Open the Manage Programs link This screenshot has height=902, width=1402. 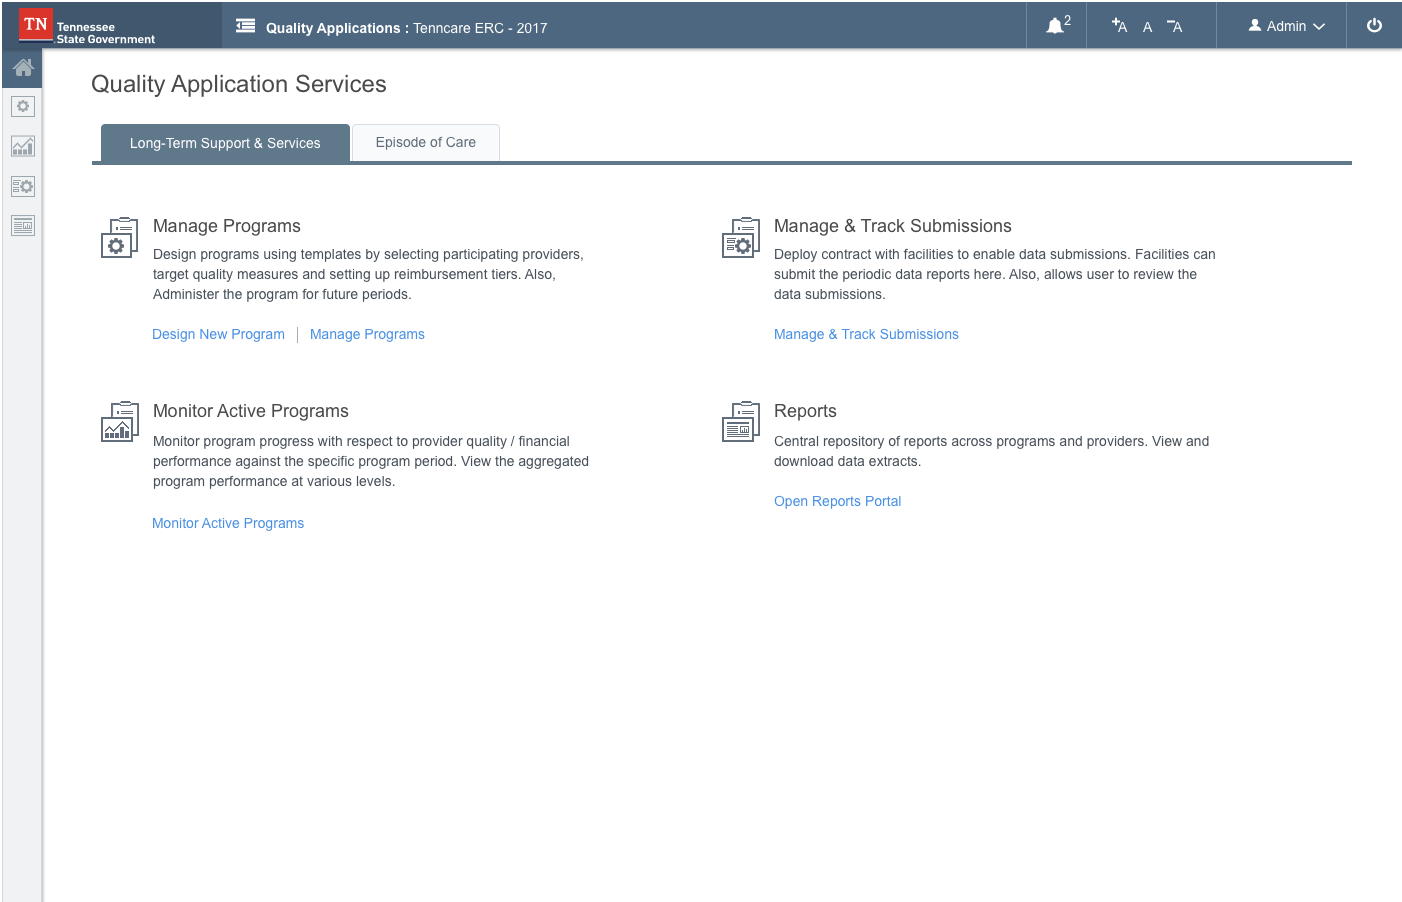[x=367, y=334]
